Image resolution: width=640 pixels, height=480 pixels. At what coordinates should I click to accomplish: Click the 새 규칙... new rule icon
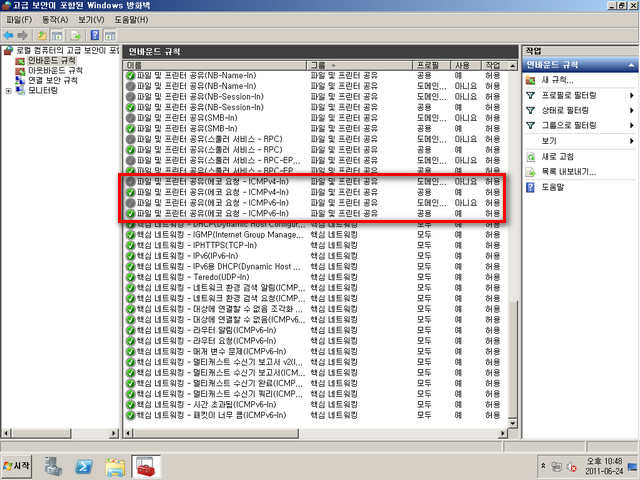[531, 80]
